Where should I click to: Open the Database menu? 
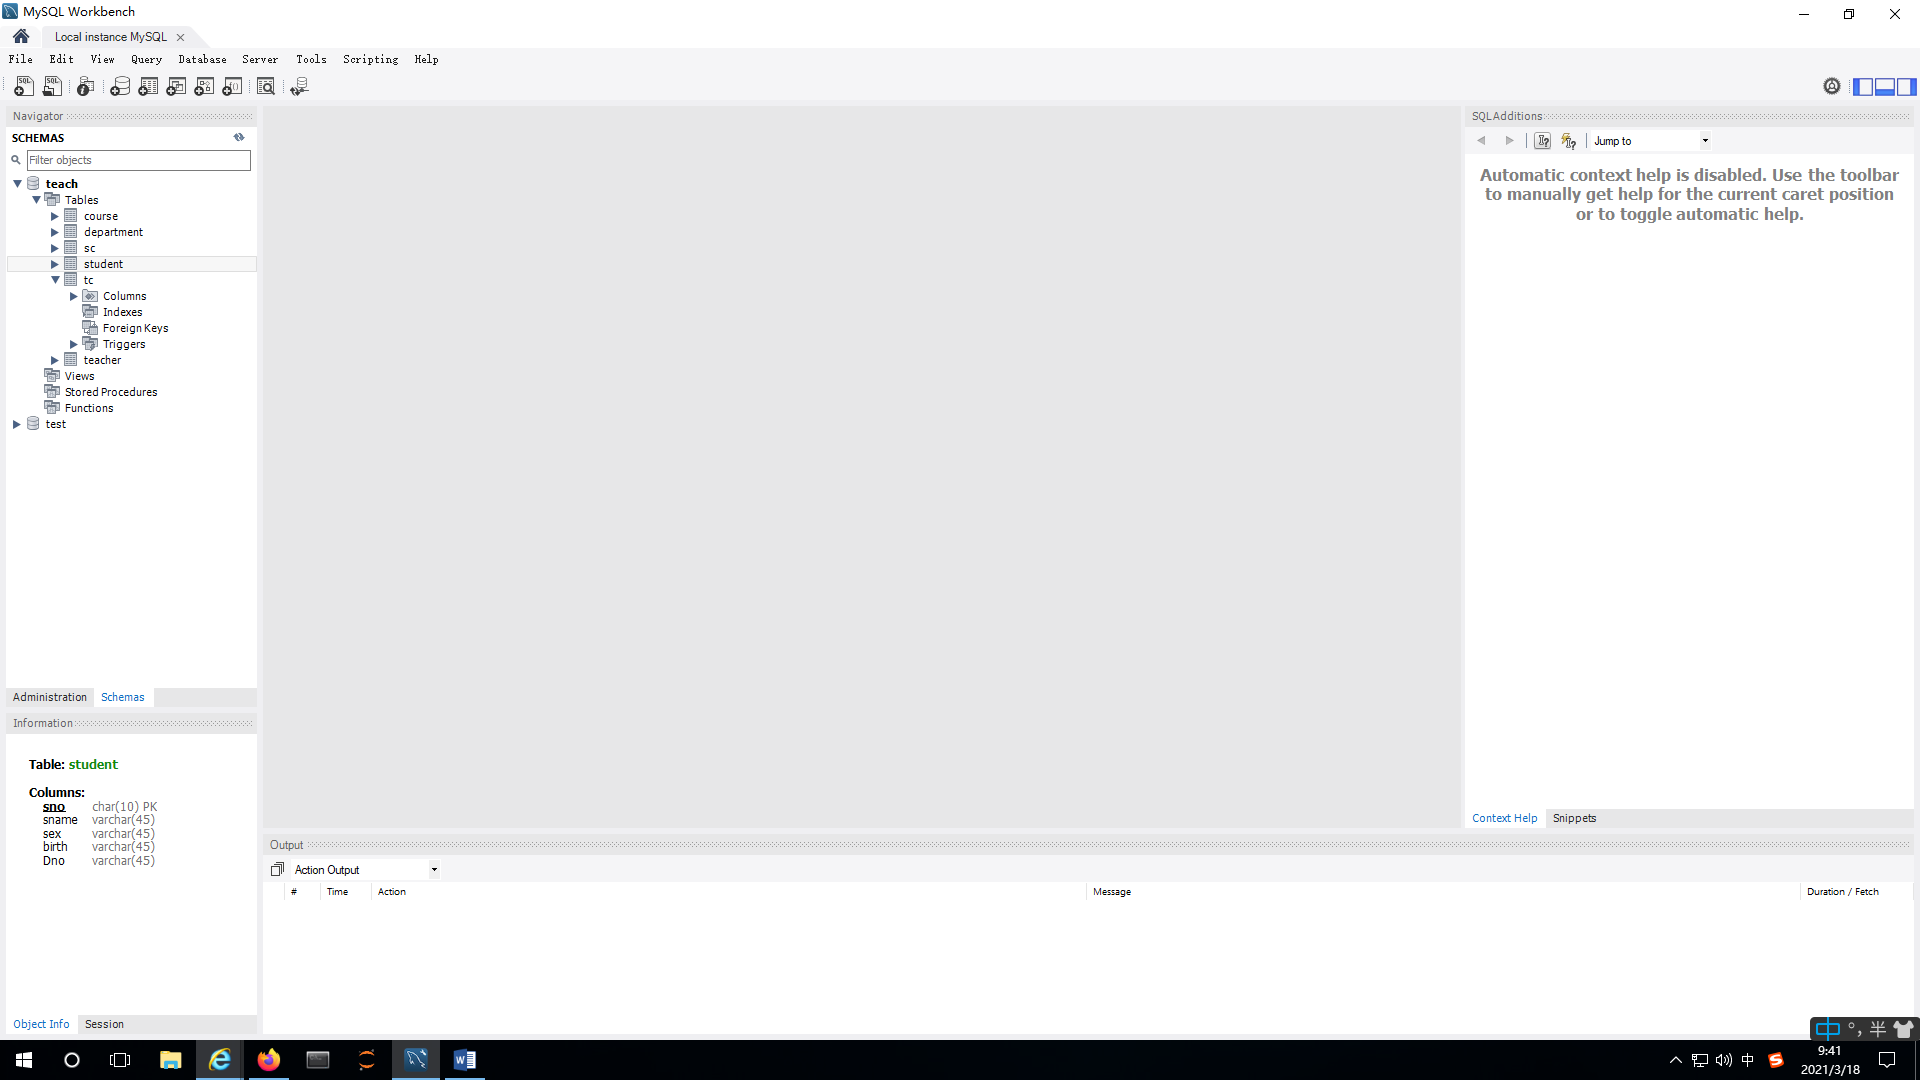click(x=202, y=59)
